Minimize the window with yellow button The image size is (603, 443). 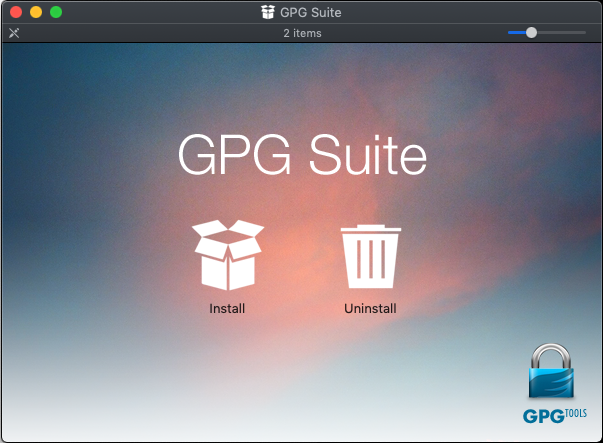[36, 12]
